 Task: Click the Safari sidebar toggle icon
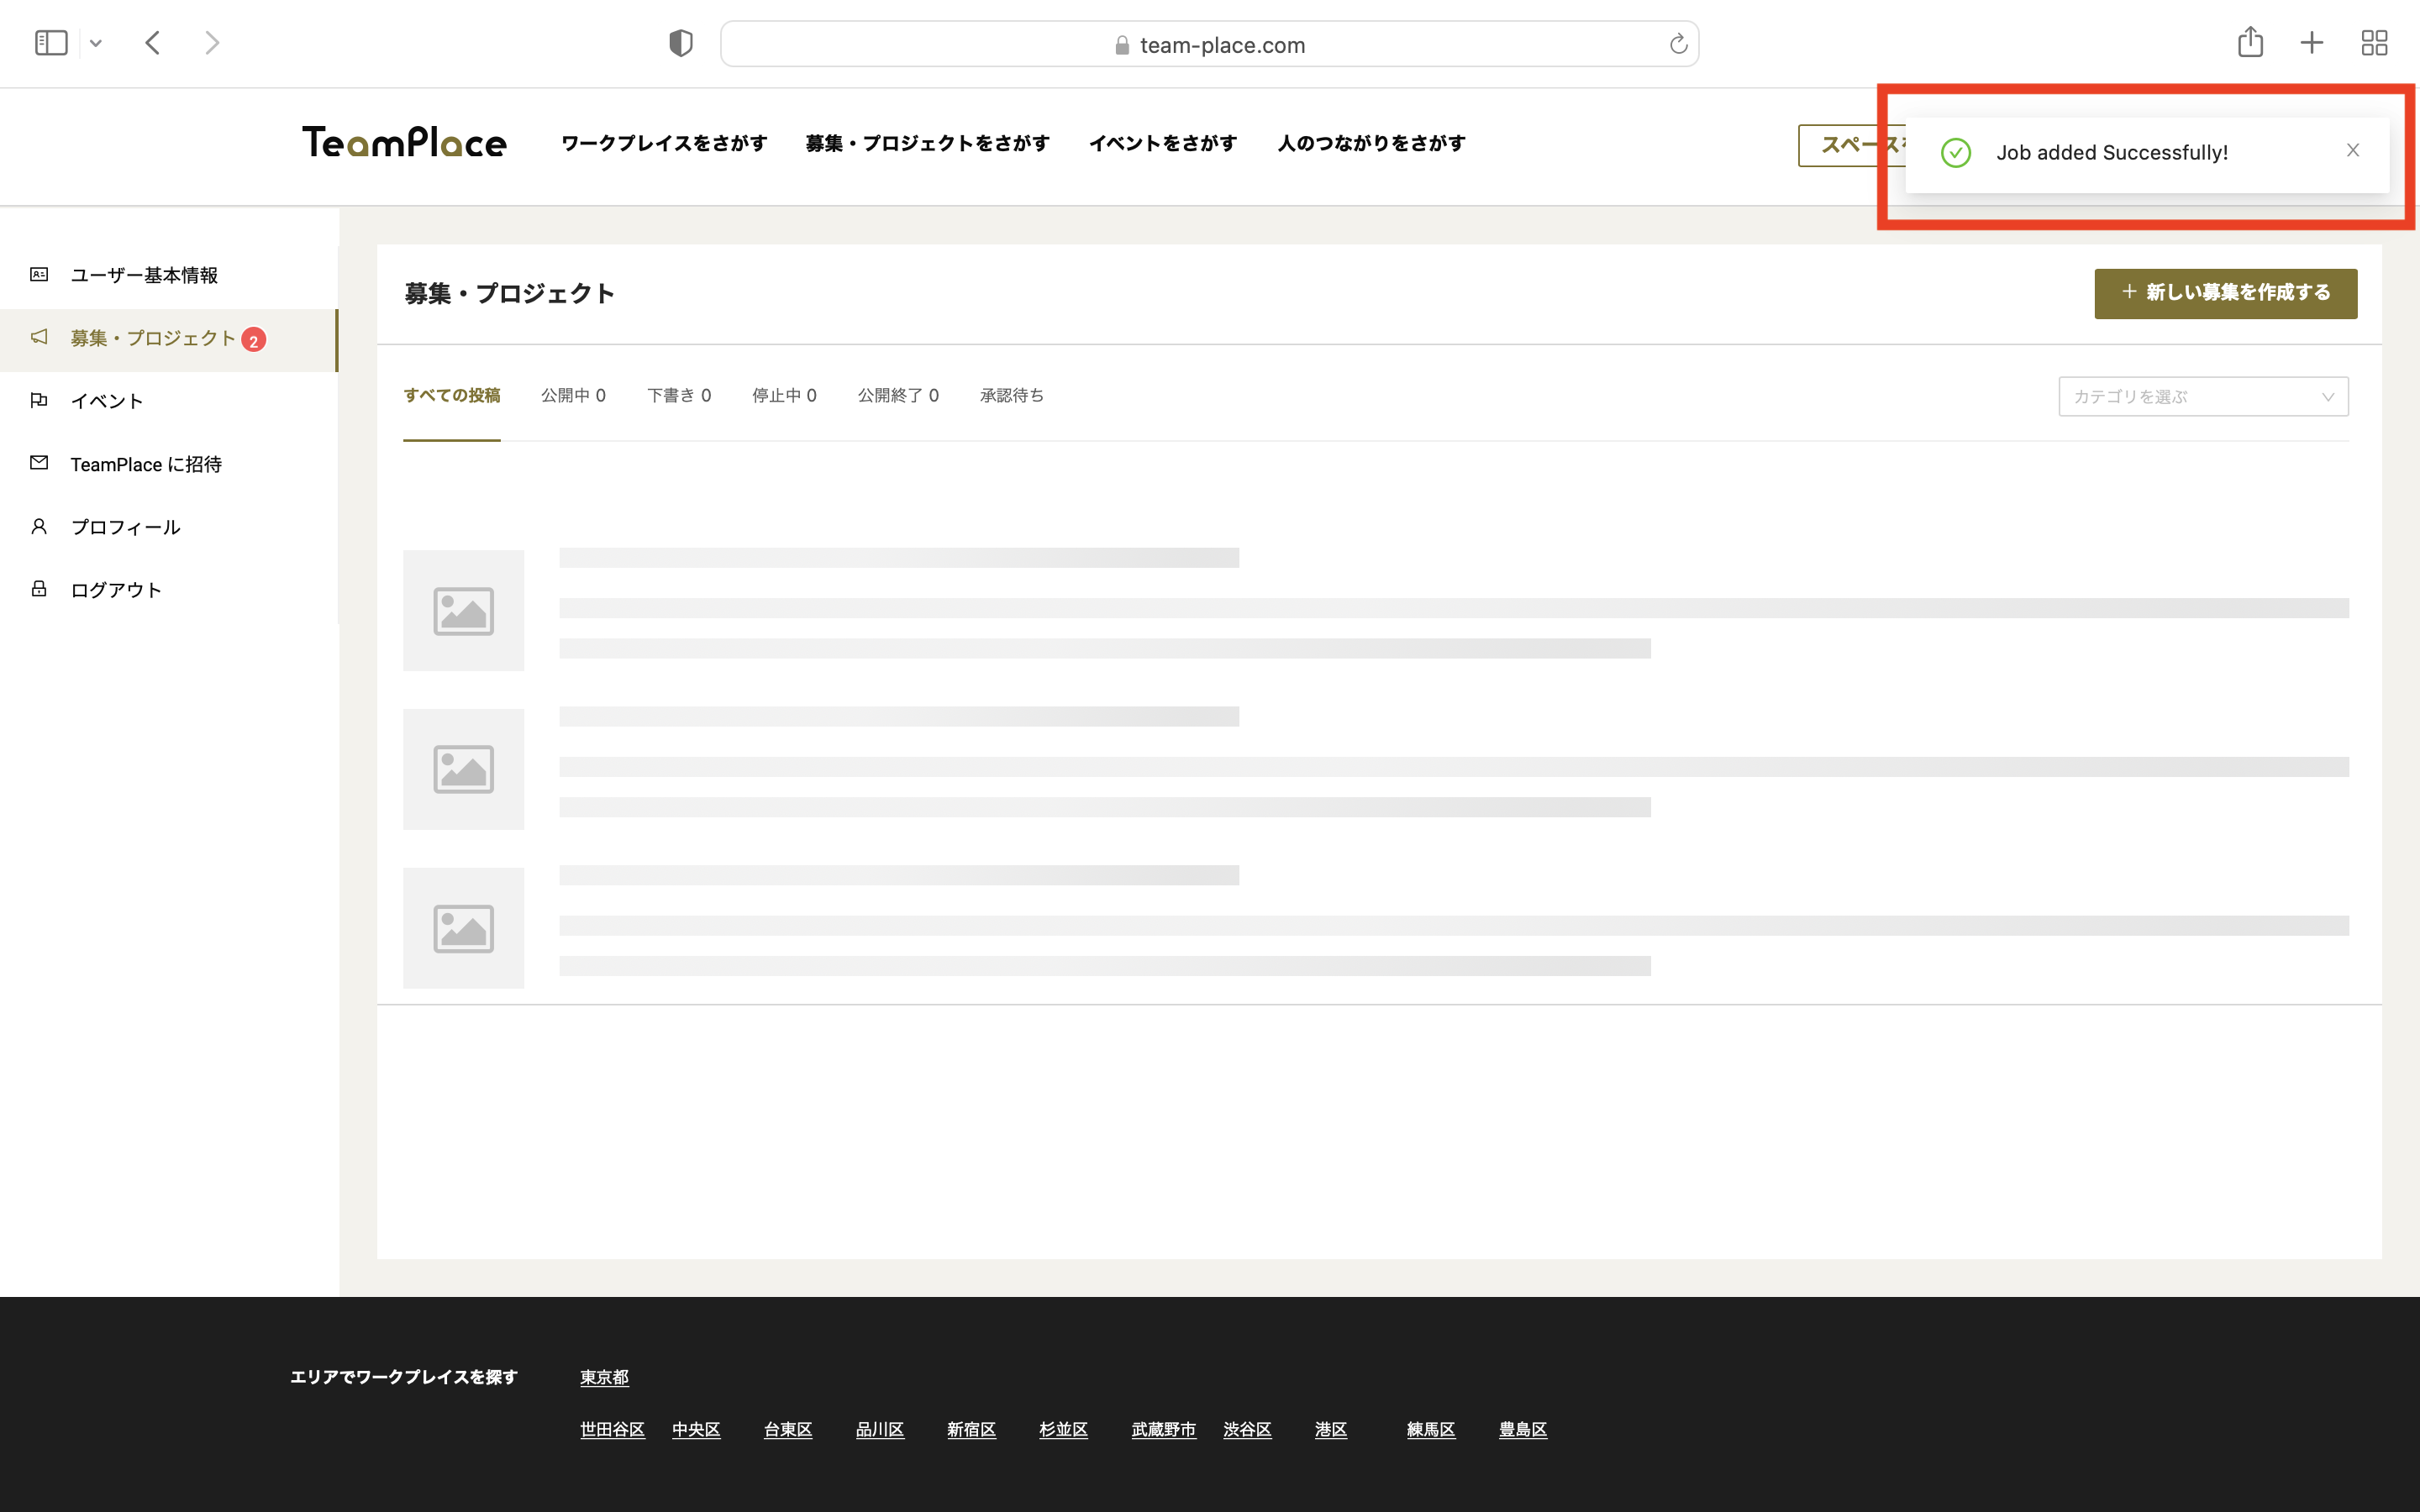(51, 43)
